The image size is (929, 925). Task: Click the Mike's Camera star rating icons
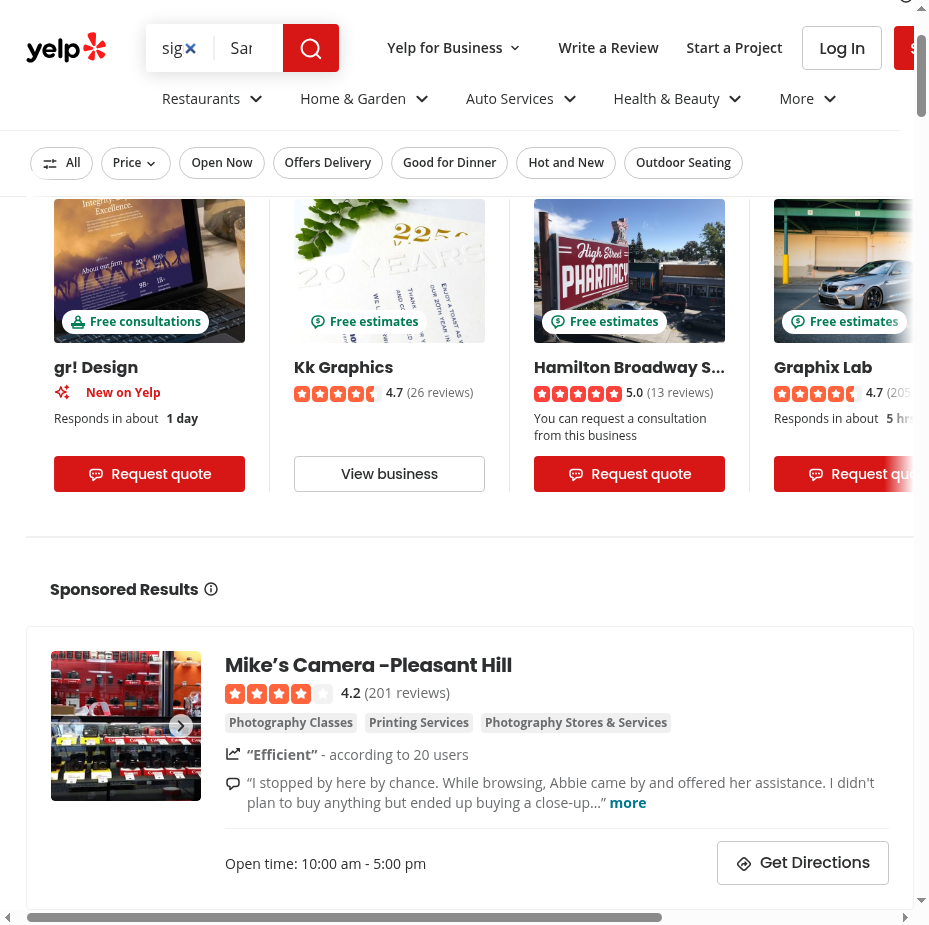(x=278, y=693)
